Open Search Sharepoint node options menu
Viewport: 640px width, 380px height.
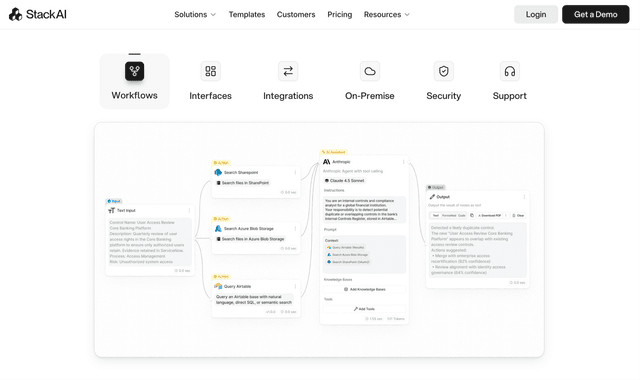(x=295, y=173)
